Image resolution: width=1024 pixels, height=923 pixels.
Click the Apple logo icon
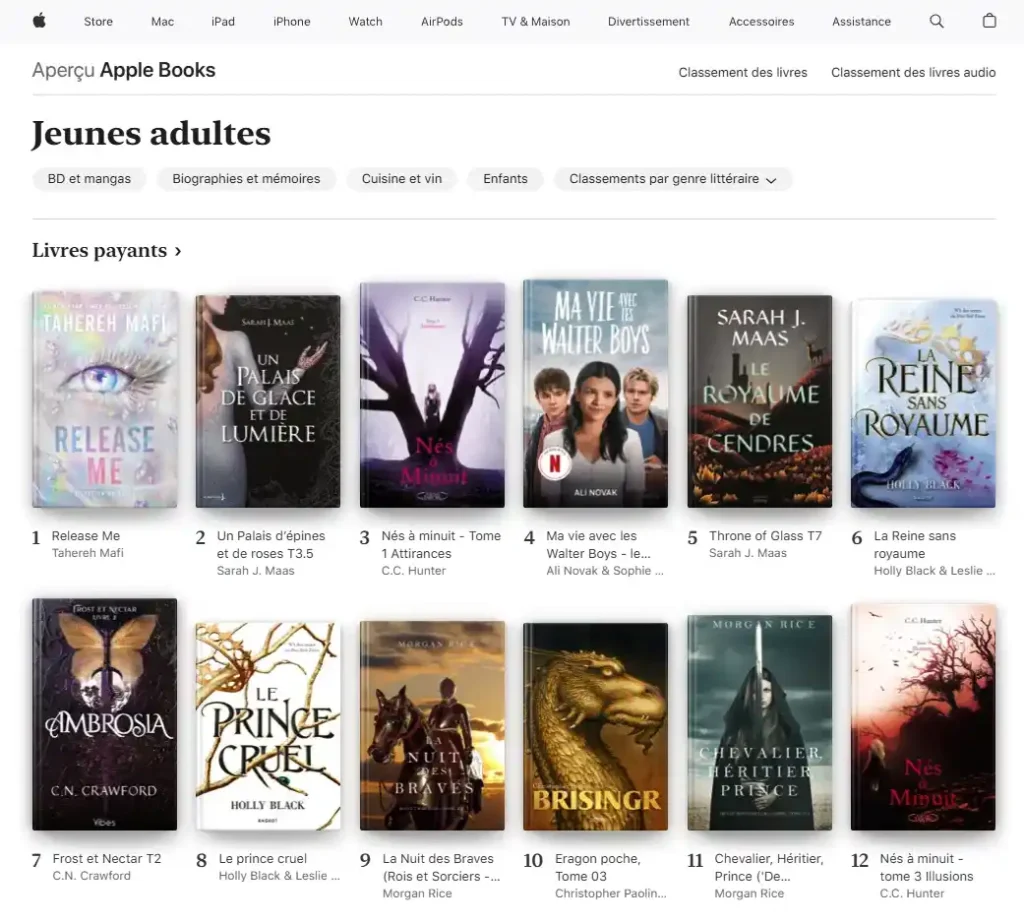click(x=39, y=21)
